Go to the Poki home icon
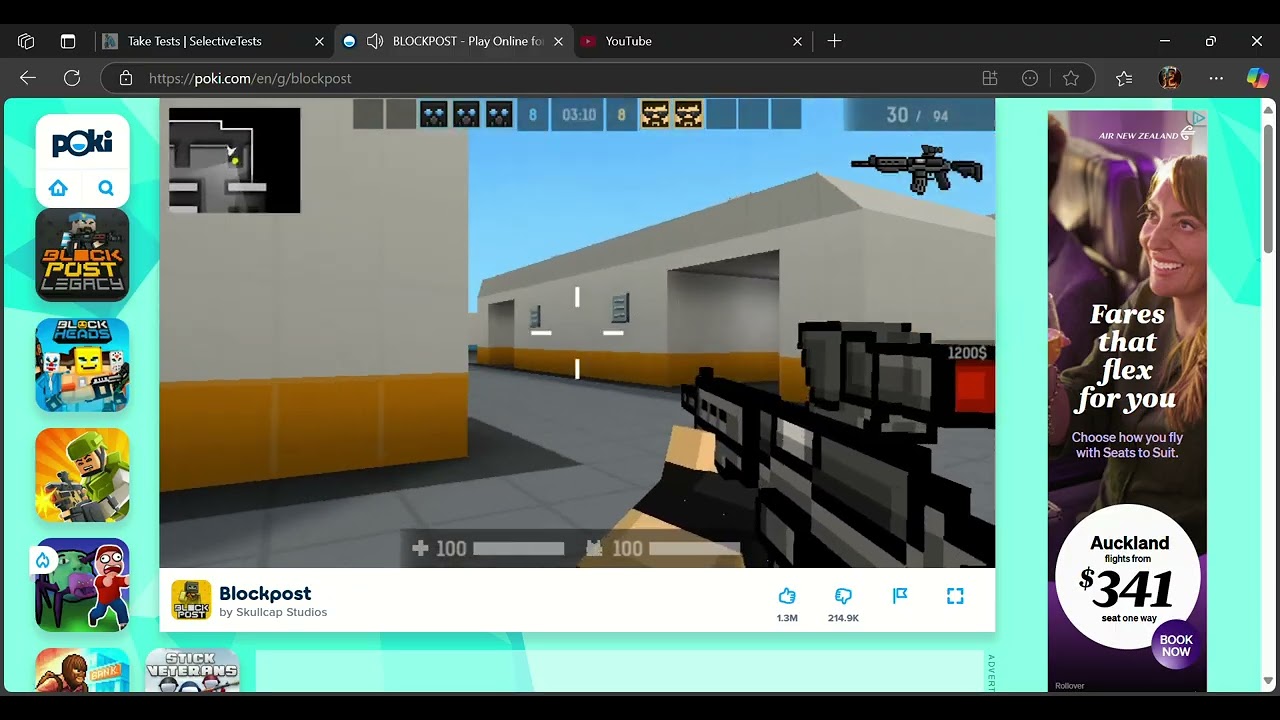 coord(58,188)
